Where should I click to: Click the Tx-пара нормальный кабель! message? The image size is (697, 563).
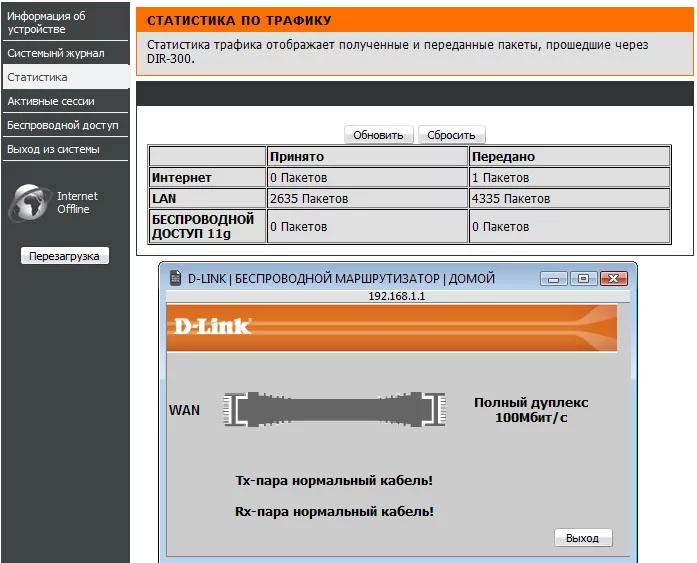coord(334,480)
